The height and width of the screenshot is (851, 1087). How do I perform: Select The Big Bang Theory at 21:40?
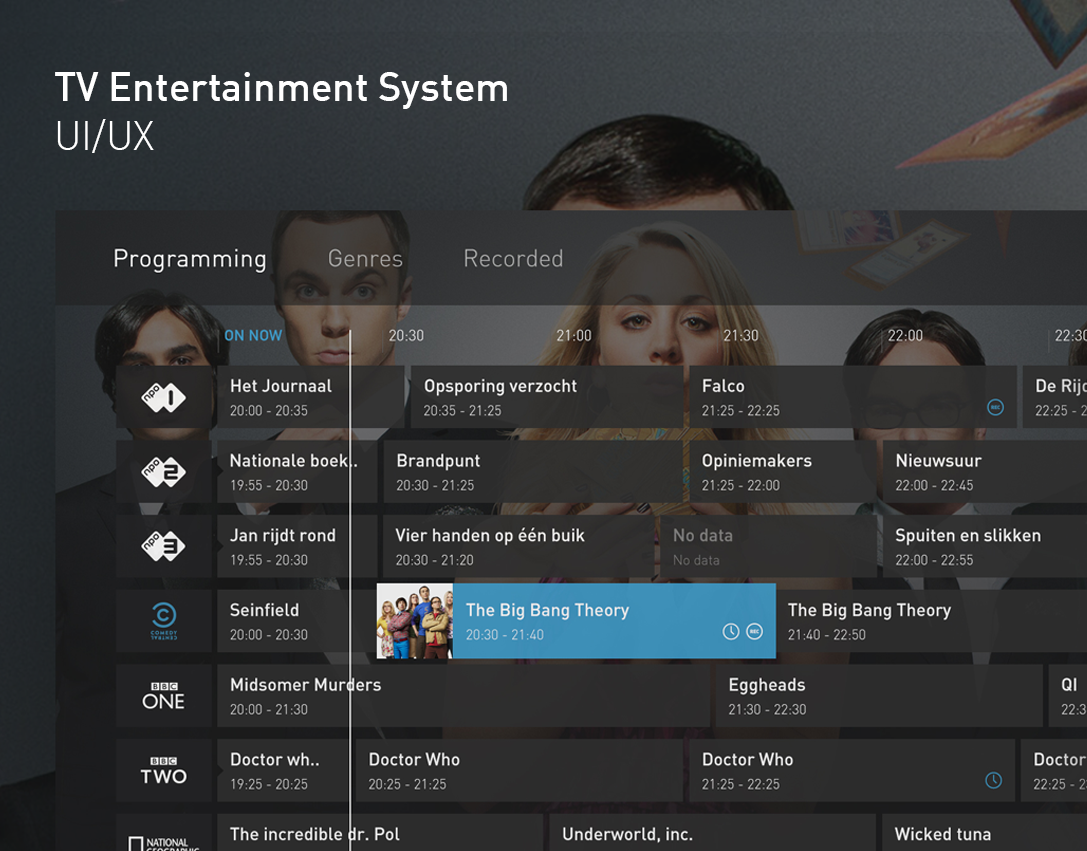click(931, 621)
